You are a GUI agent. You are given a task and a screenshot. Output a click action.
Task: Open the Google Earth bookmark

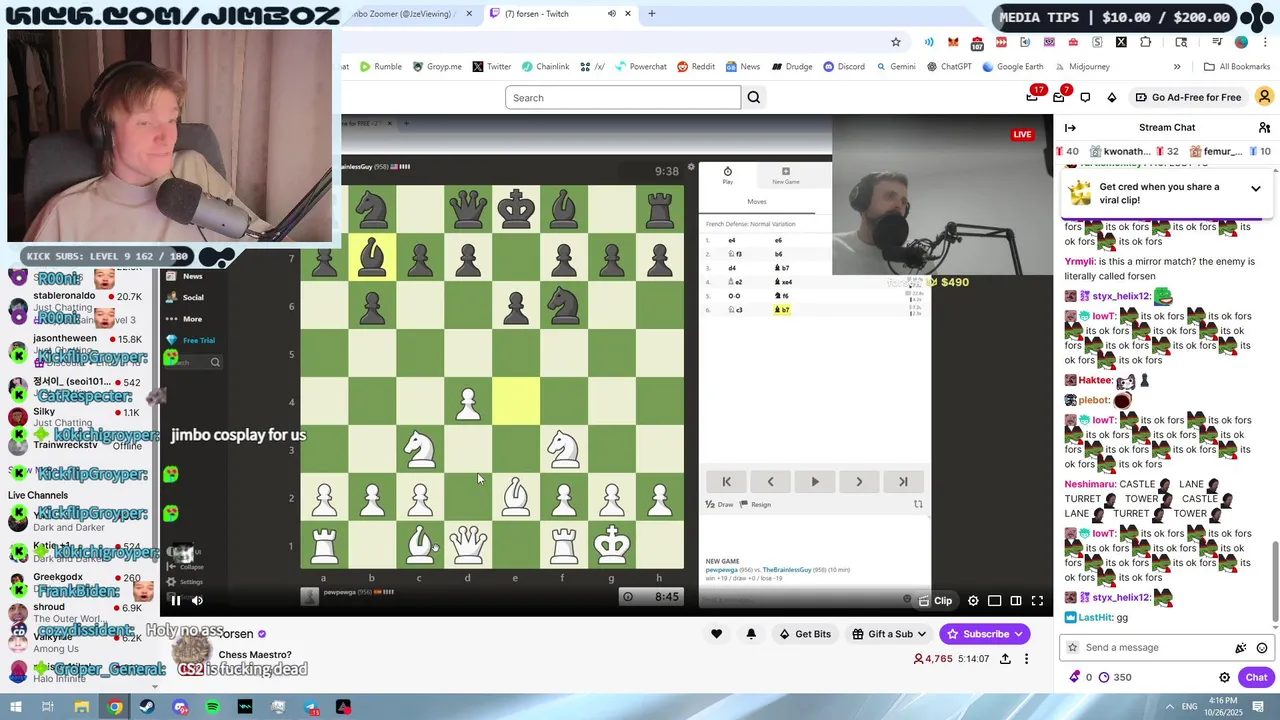pyautogui.click(x=1013, y=67)
